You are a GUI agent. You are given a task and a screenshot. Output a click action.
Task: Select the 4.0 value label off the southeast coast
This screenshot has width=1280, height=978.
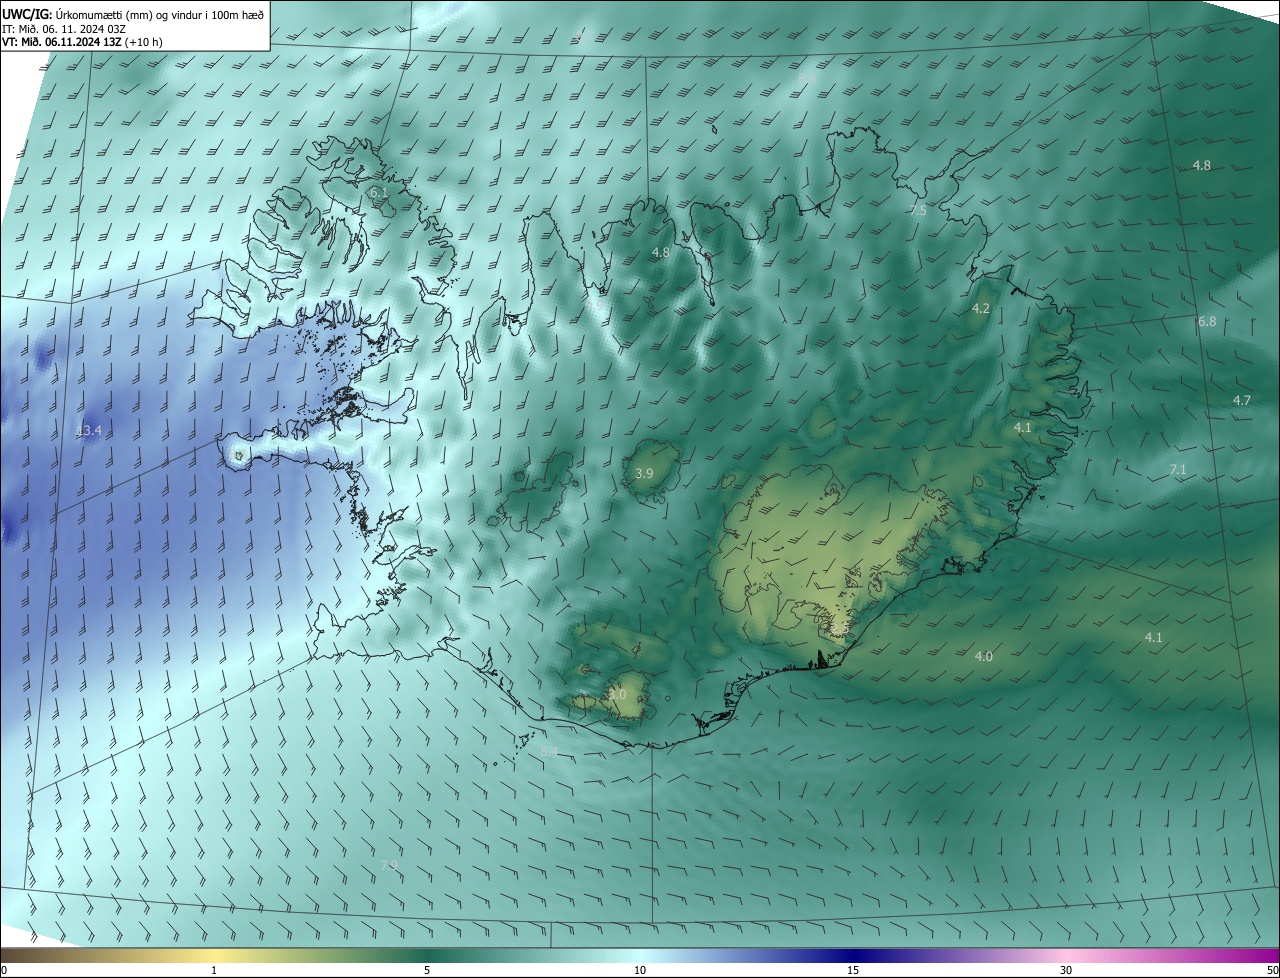pyautogui.click(x=984, y=657)
